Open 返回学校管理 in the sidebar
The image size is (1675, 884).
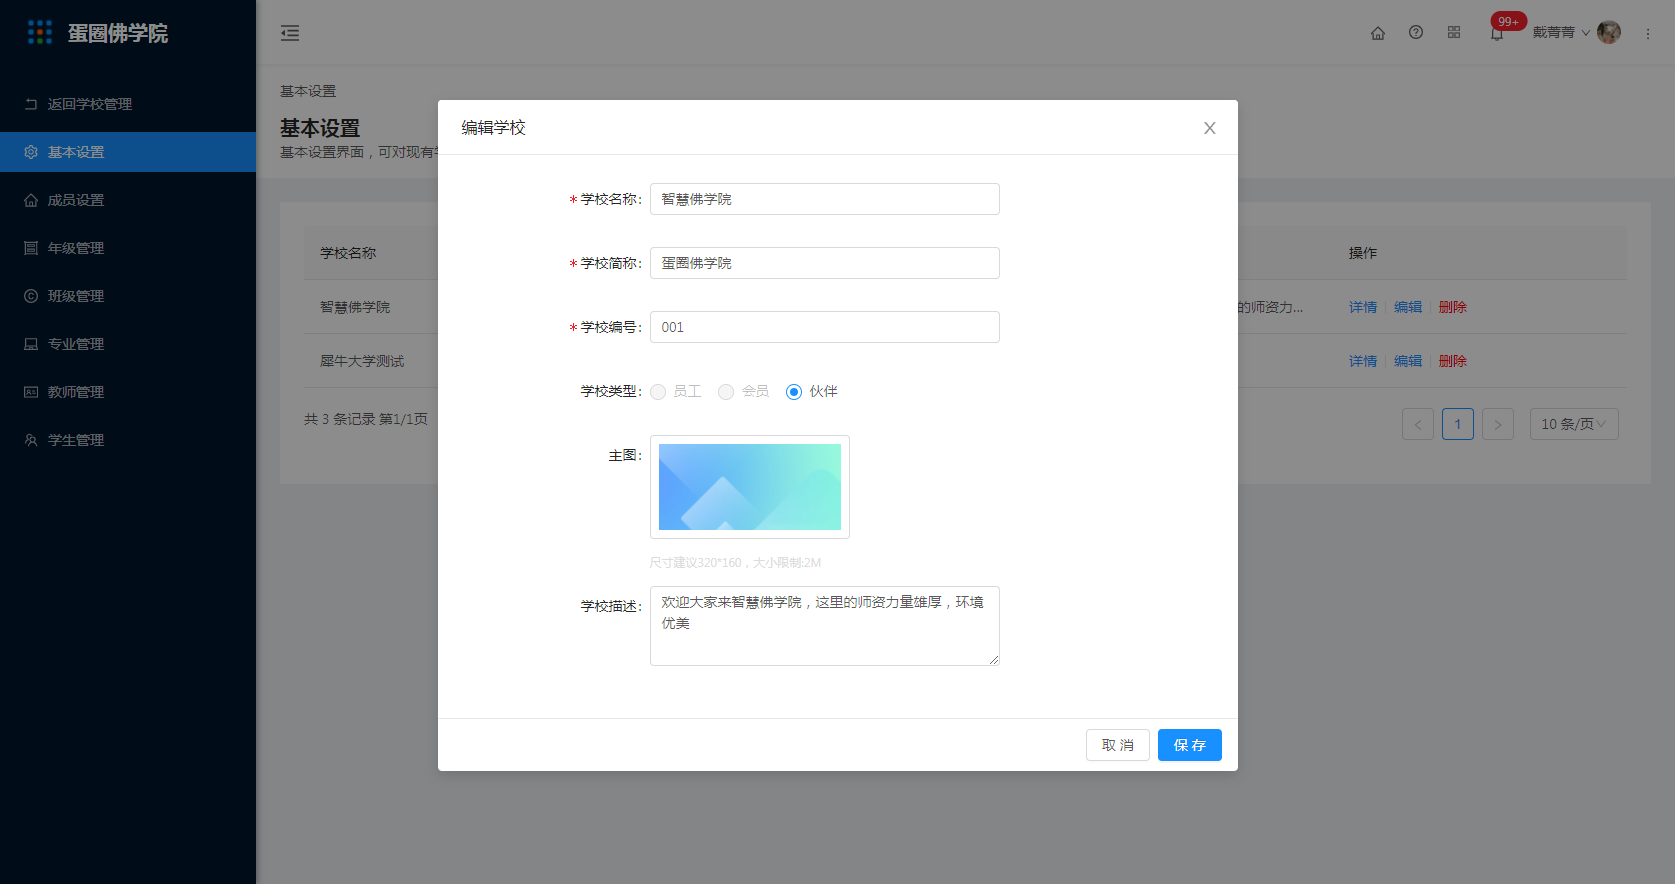(x=128, y=104)
